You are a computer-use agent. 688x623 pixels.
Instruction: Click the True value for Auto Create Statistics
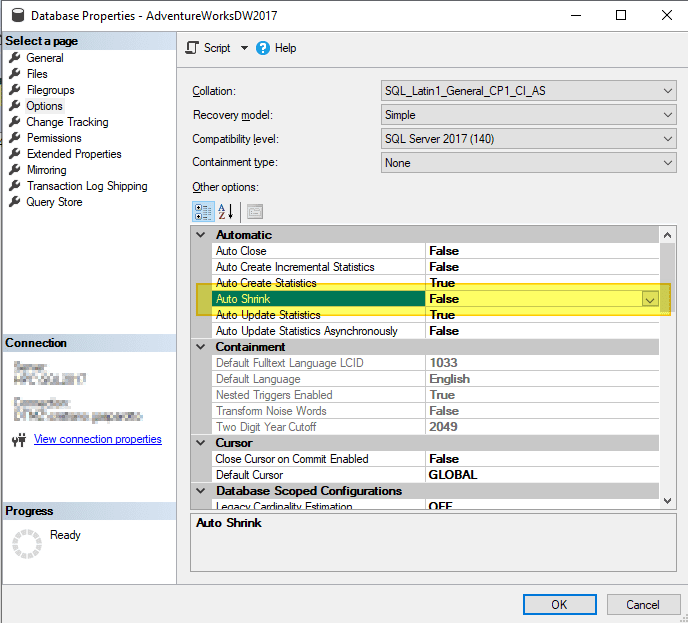click(x=442, y=283)
